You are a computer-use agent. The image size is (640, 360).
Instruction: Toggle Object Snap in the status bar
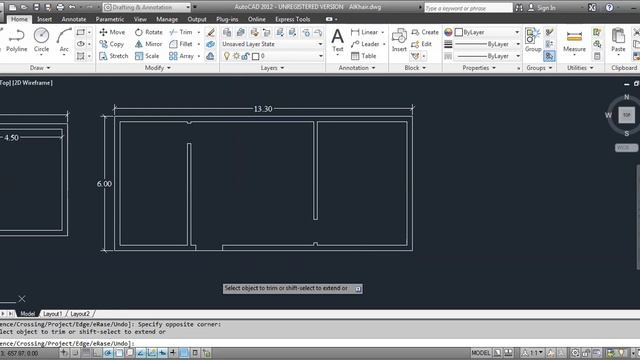pyautogui.click(x=119, y=353)
